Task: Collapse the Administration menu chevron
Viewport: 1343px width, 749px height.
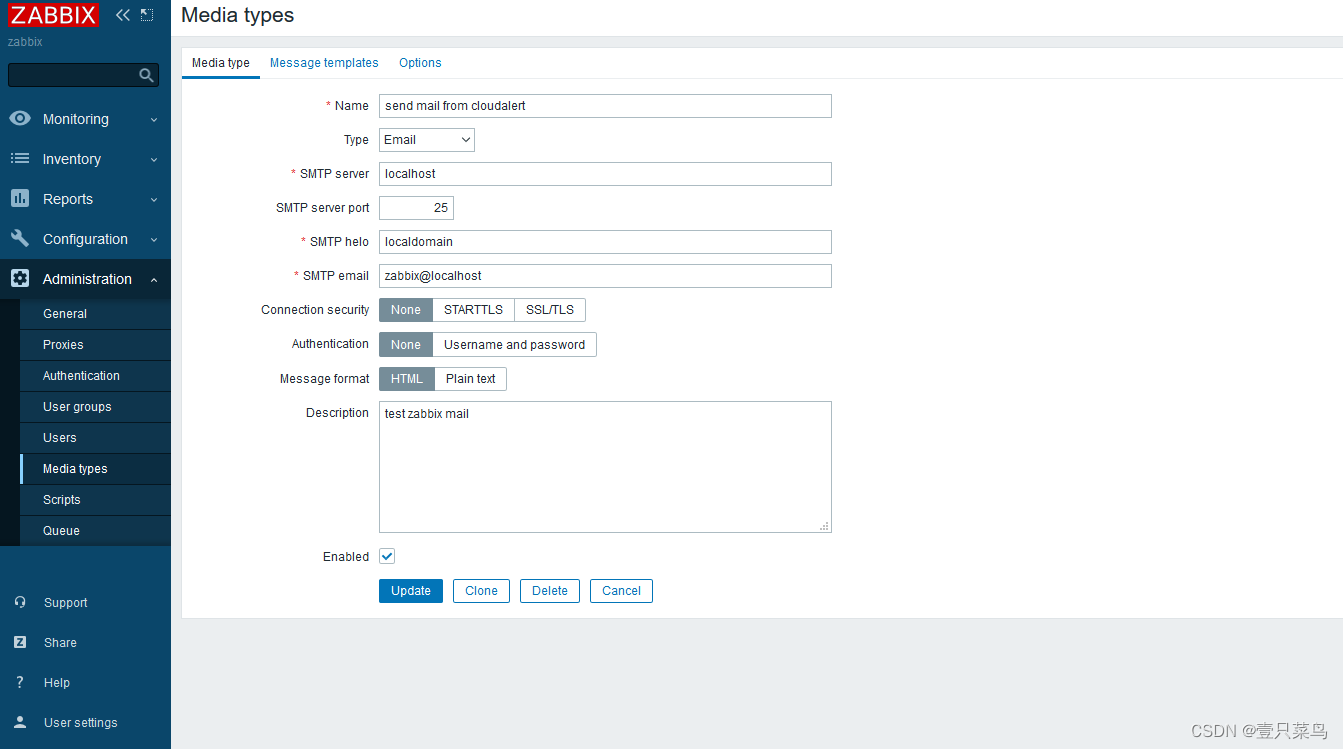Action: 154,279
